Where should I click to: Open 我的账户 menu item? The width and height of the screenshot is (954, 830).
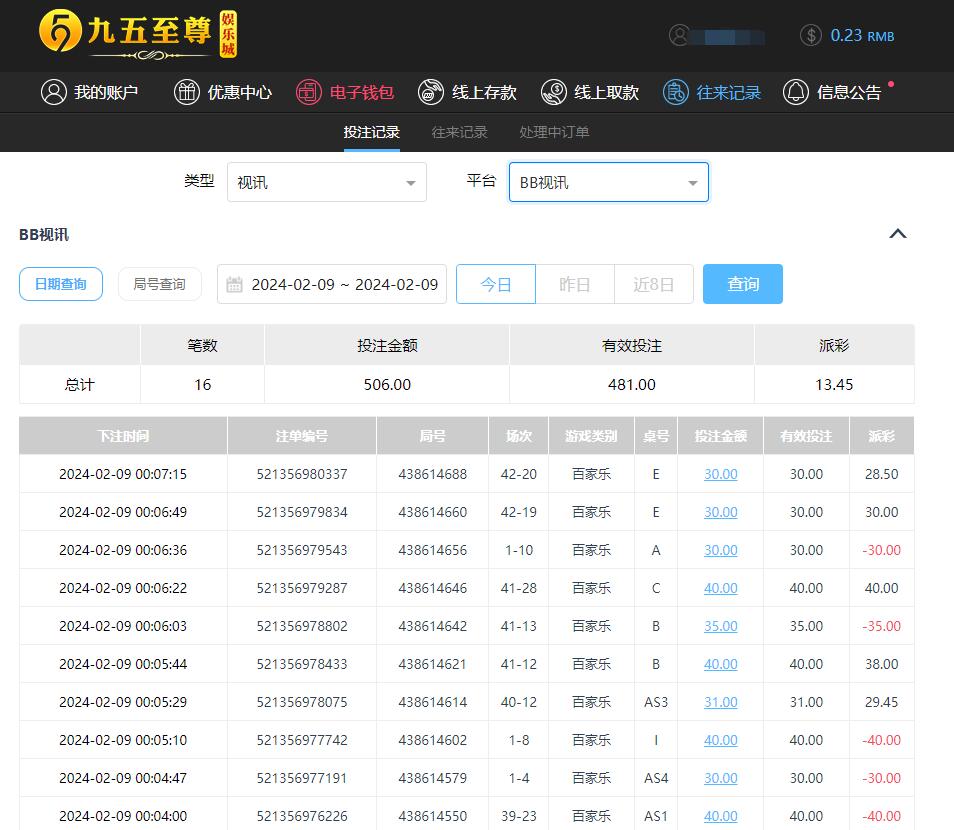pyautogui.click(x=90, y=92)
